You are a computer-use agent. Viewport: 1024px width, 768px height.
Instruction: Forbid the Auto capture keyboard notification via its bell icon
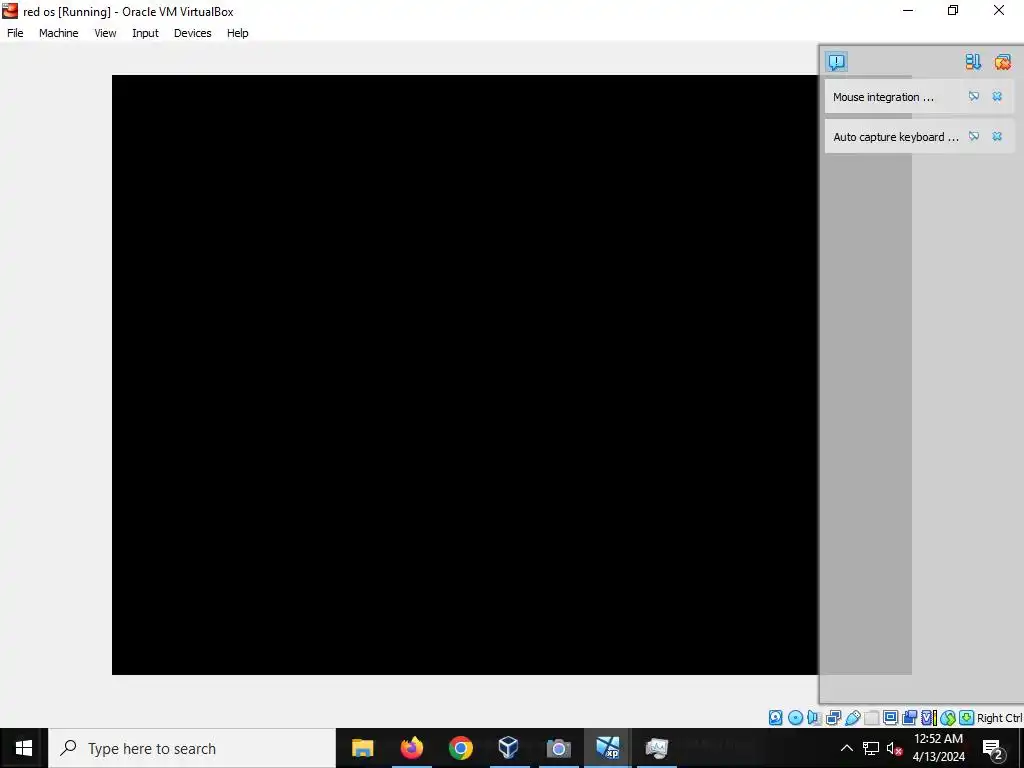pos(974,136)
